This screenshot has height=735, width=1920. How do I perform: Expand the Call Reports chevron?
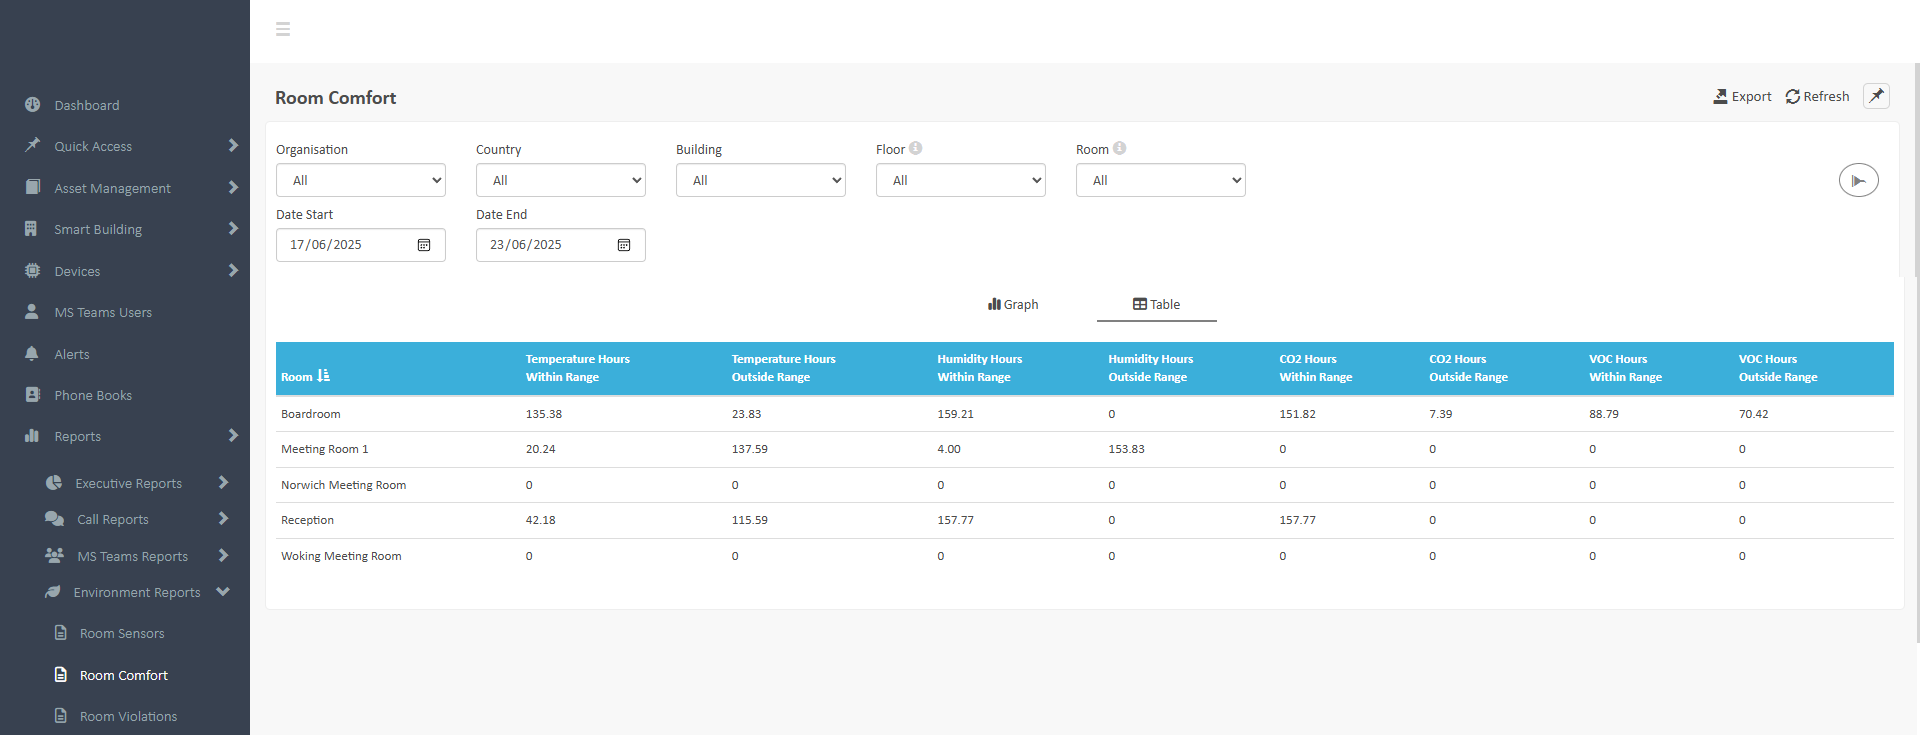click(223, 518)
